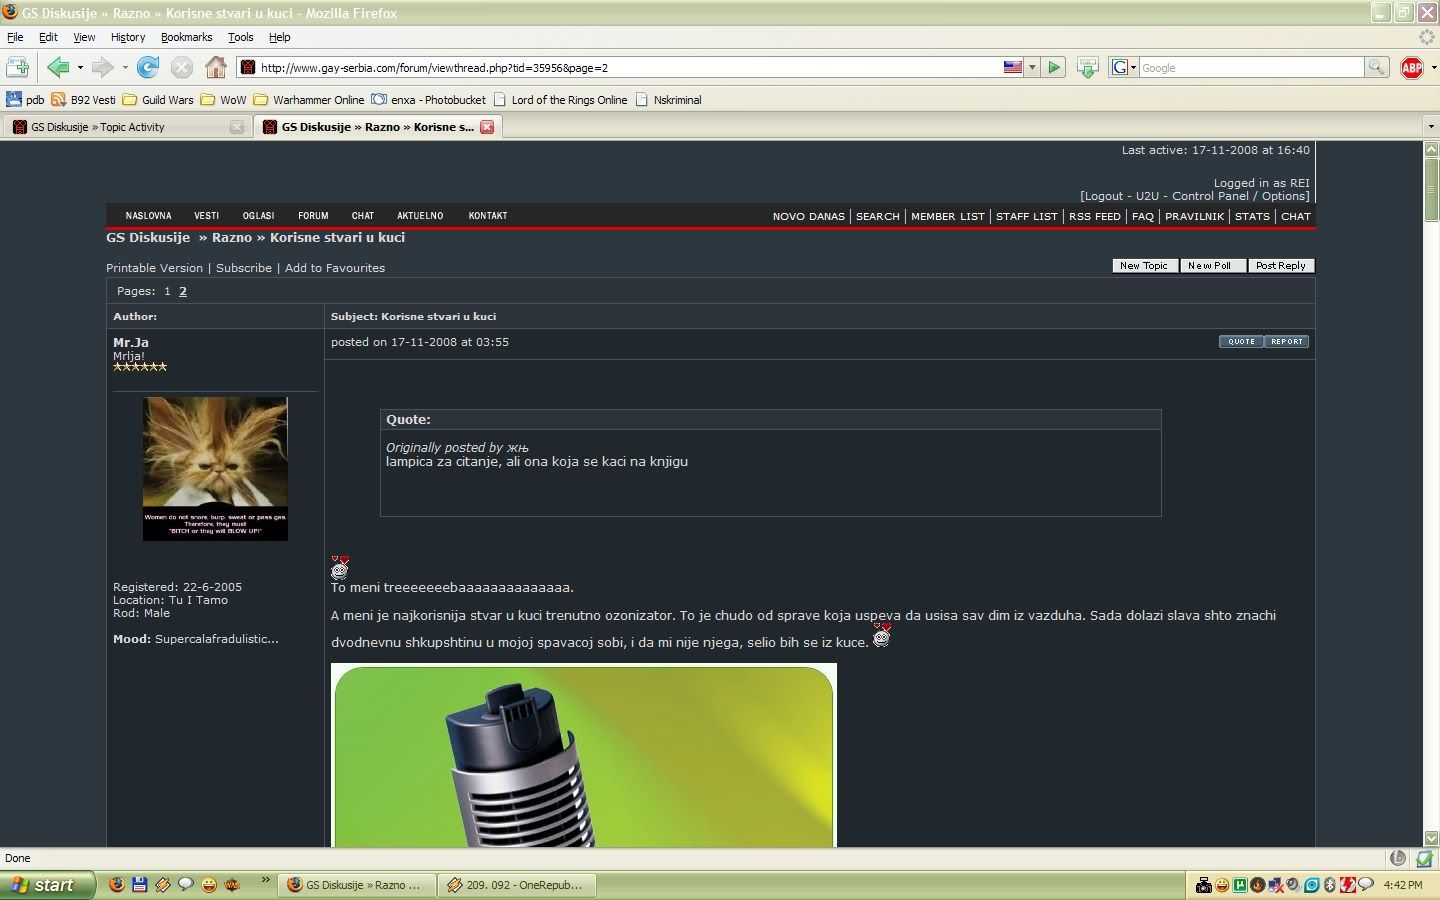Open the forward history dropdown arrow
The width and height of the screenshot is (1440, 900).
[x=125, y=68]
